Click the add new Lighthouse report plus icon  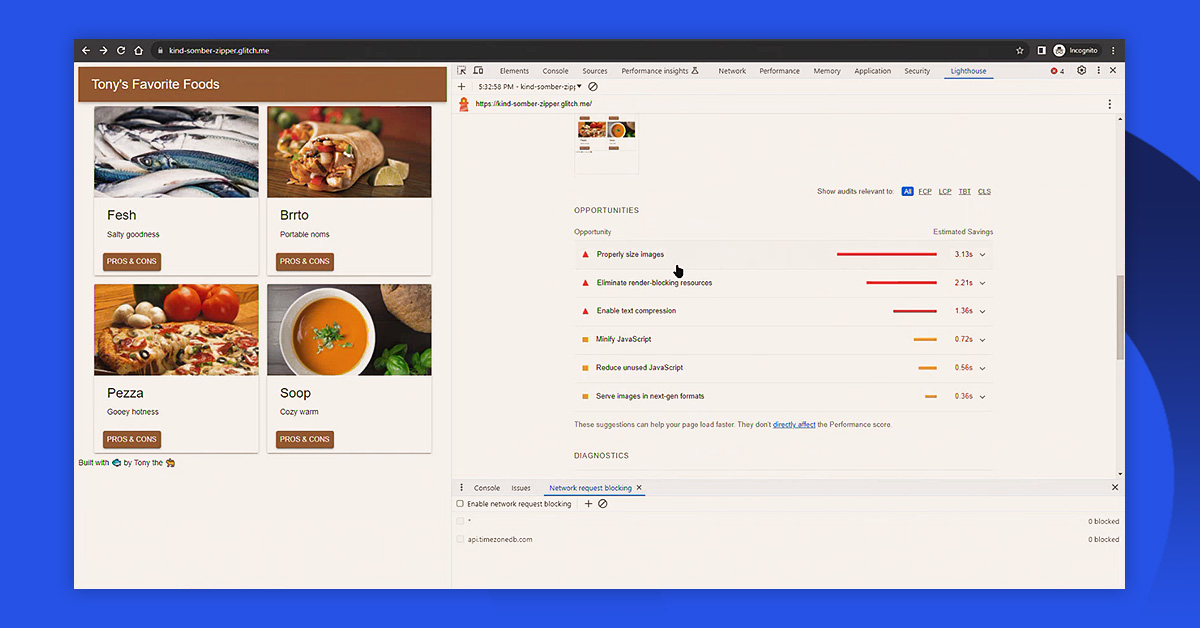pyautogui.click(x=461, y=87)
